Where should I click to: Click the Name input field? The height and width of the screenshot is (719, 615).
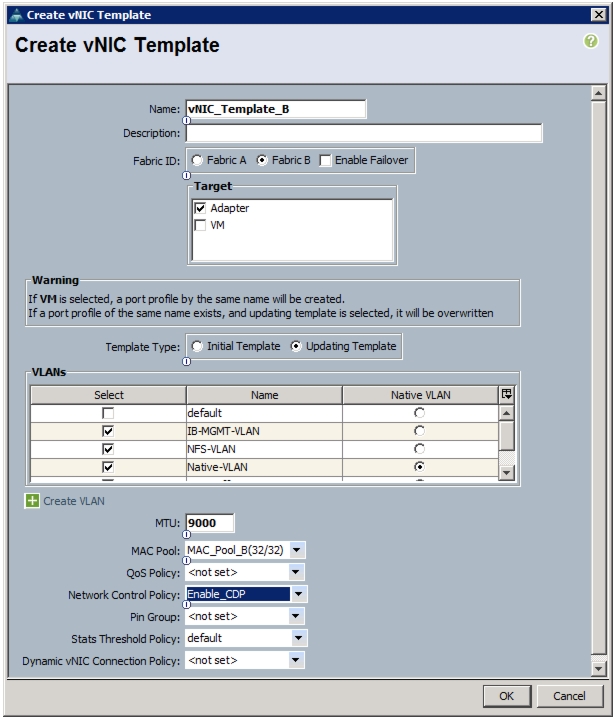[x=276, y=109]
